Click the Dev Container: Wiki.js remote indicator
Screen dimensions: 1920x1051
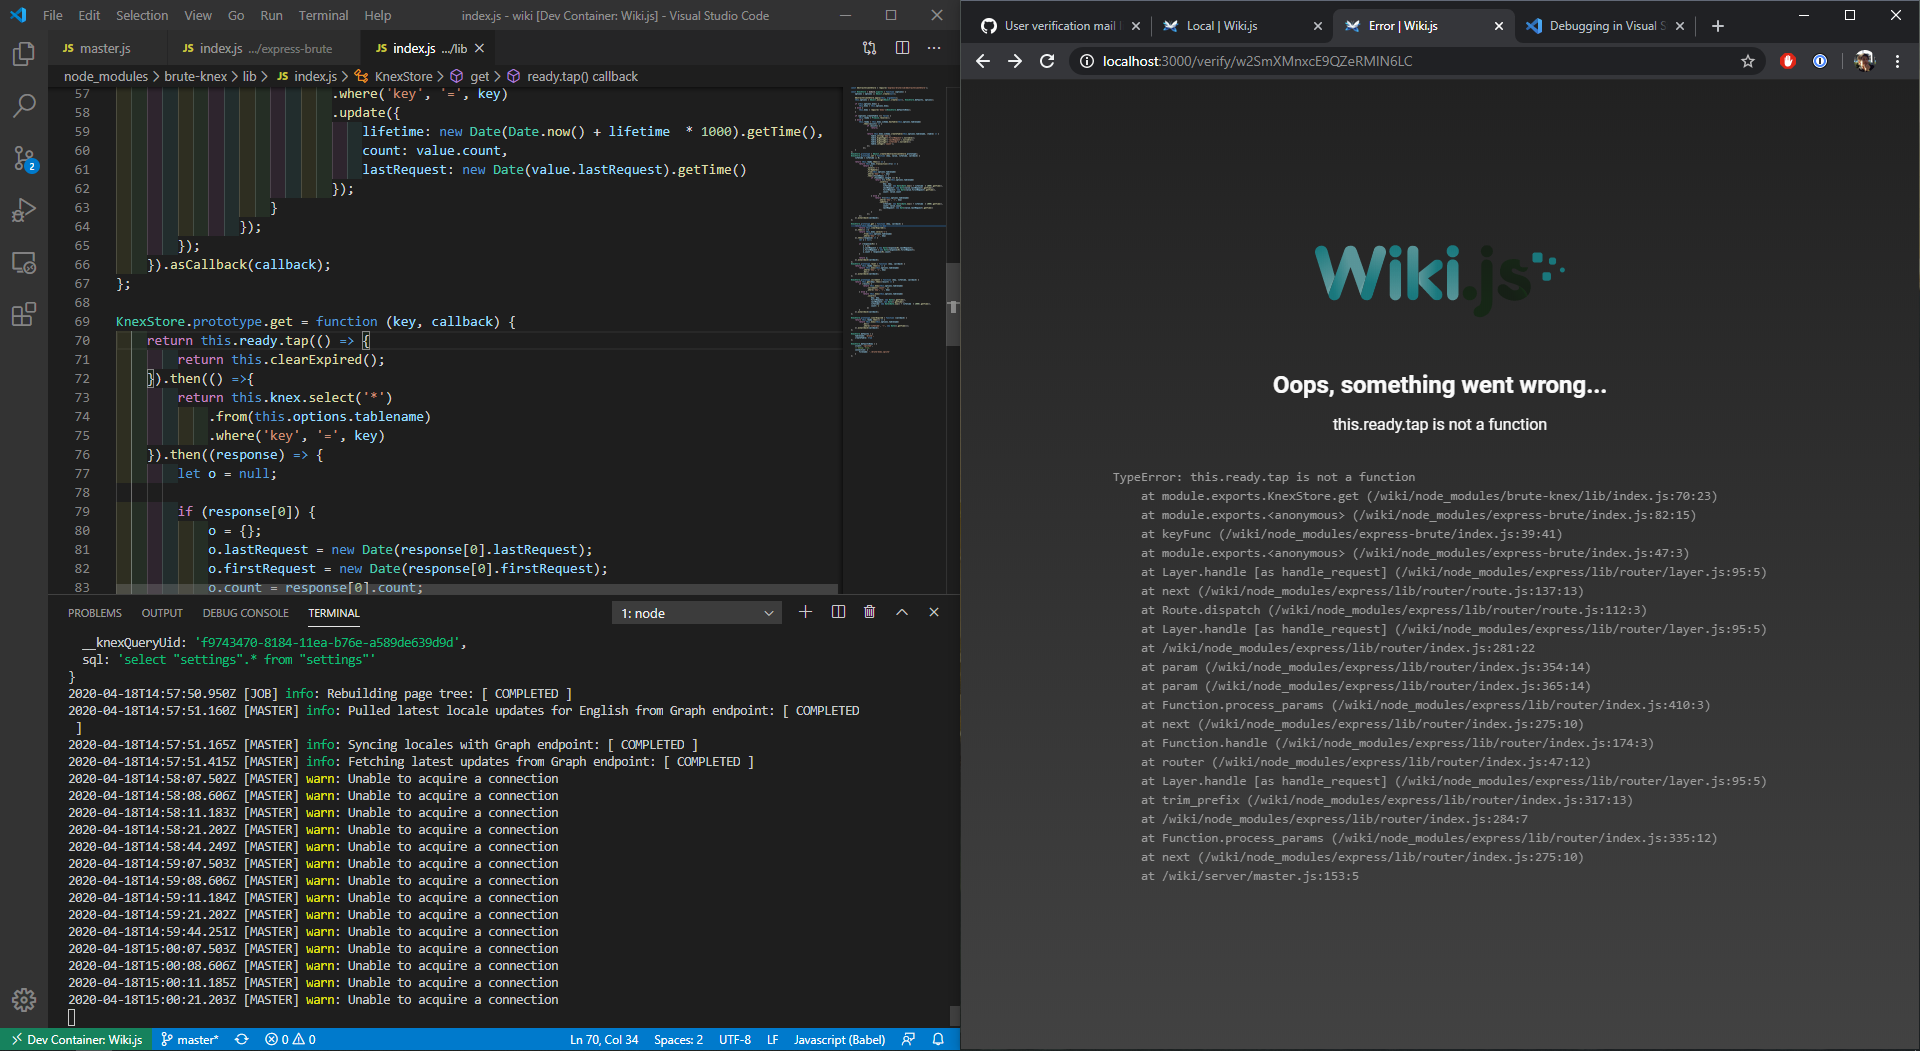(x=76, y=1040)
